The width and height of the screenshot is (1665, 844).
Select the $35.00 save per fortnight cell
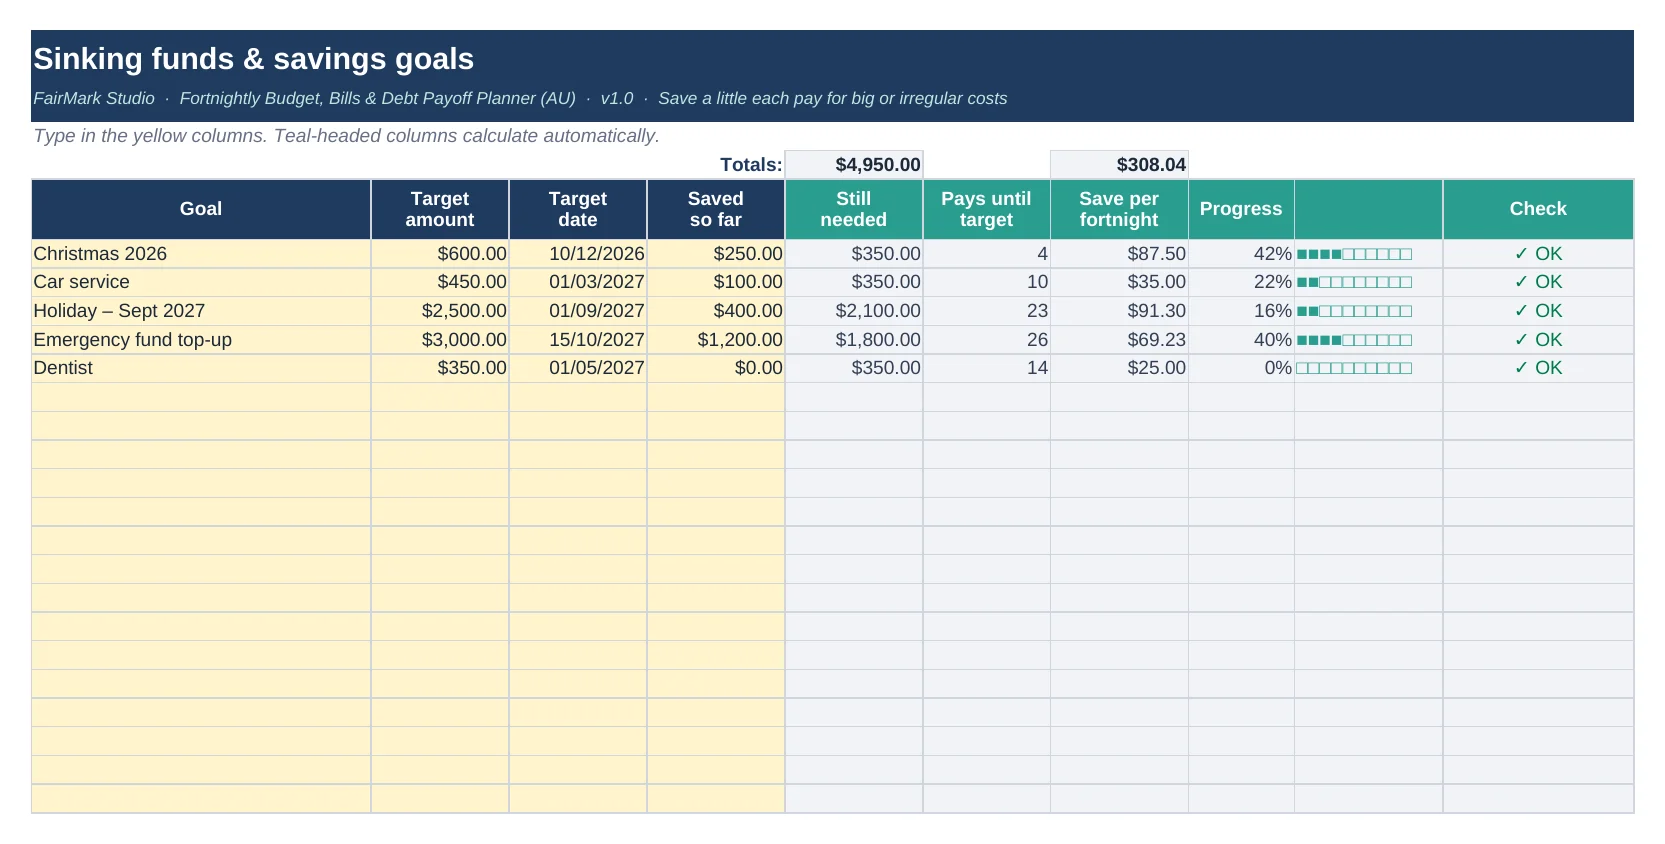[1119, 282]
